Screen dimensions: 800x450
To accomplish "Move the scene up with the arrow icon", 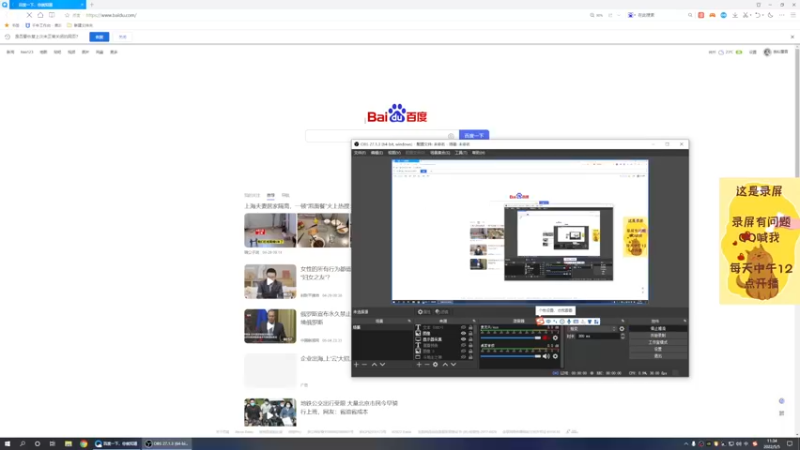I will coord(374,365).
